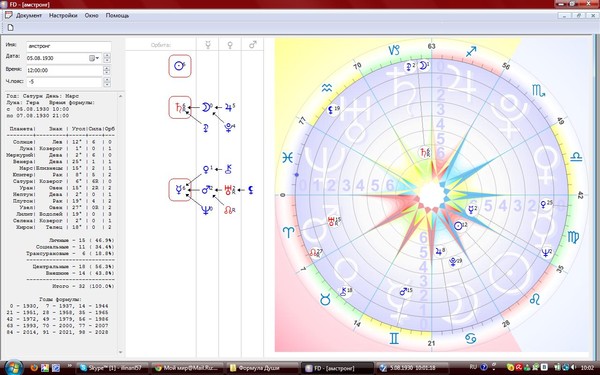
Task: Click the Capricorn sign on zodiac wheel
Action: coord(394,50)
